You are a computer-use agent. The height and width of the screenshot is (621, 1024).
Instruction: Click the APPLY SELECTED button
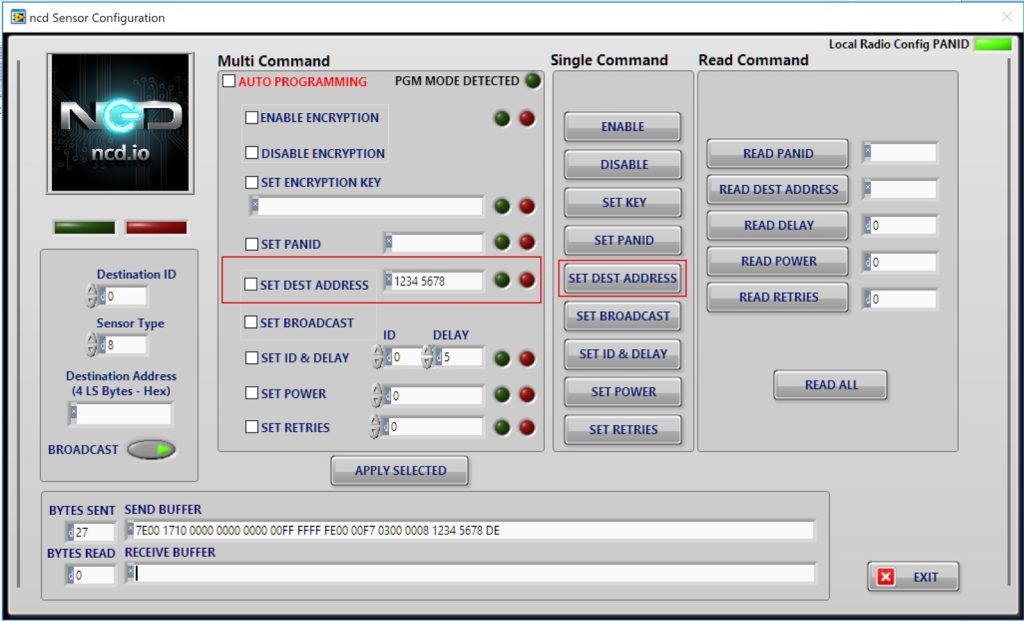[399, 470]
